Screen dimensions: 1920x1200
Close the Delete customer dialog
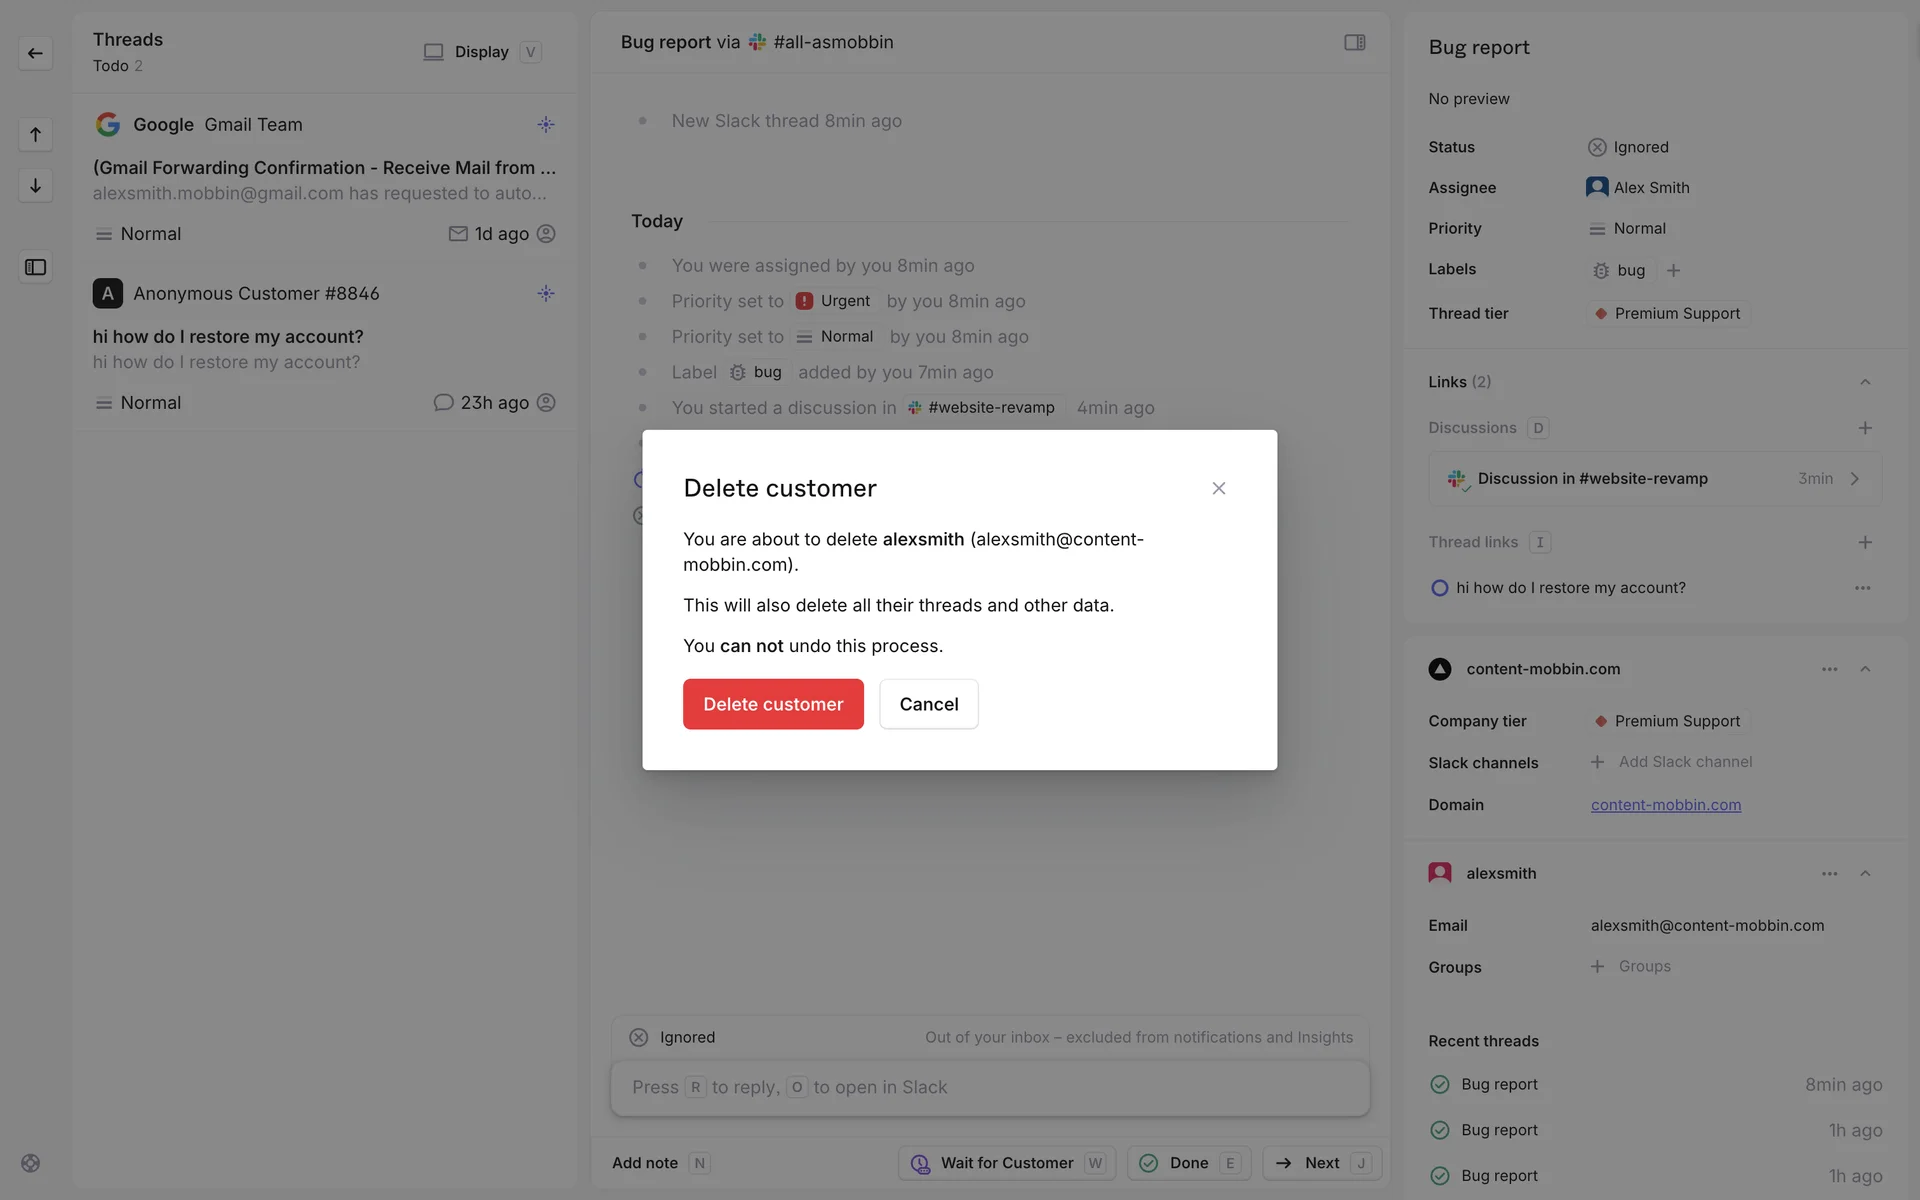[1218, 488]
